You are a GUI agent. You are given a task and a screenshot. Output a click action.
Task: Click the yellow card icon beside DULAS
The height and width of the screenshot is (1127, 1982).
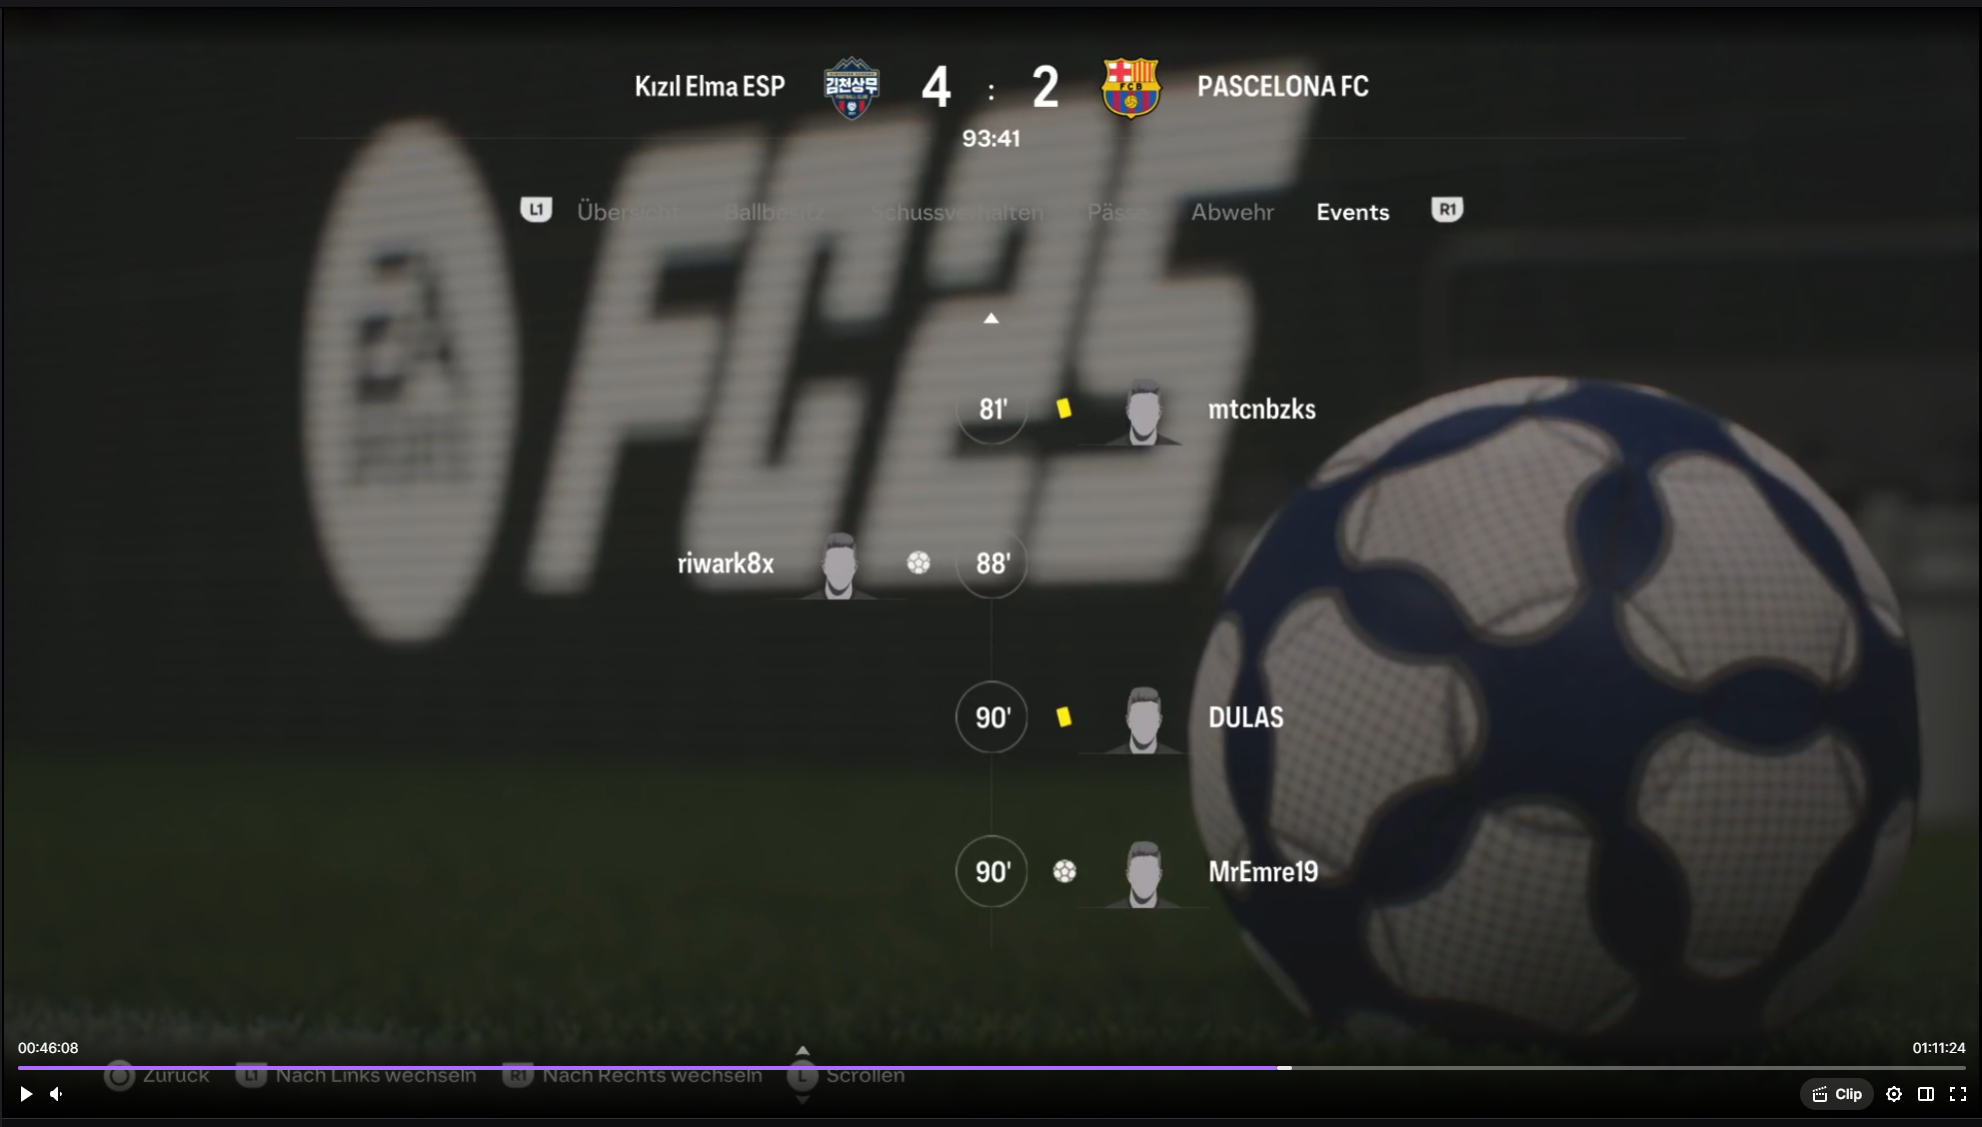coord(1064,716)
